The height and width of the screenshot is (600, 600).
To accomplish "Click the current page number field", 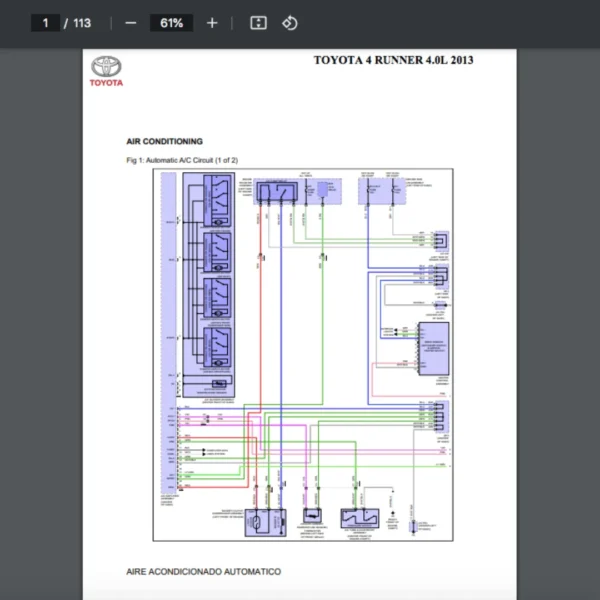I will click(45, 23).
